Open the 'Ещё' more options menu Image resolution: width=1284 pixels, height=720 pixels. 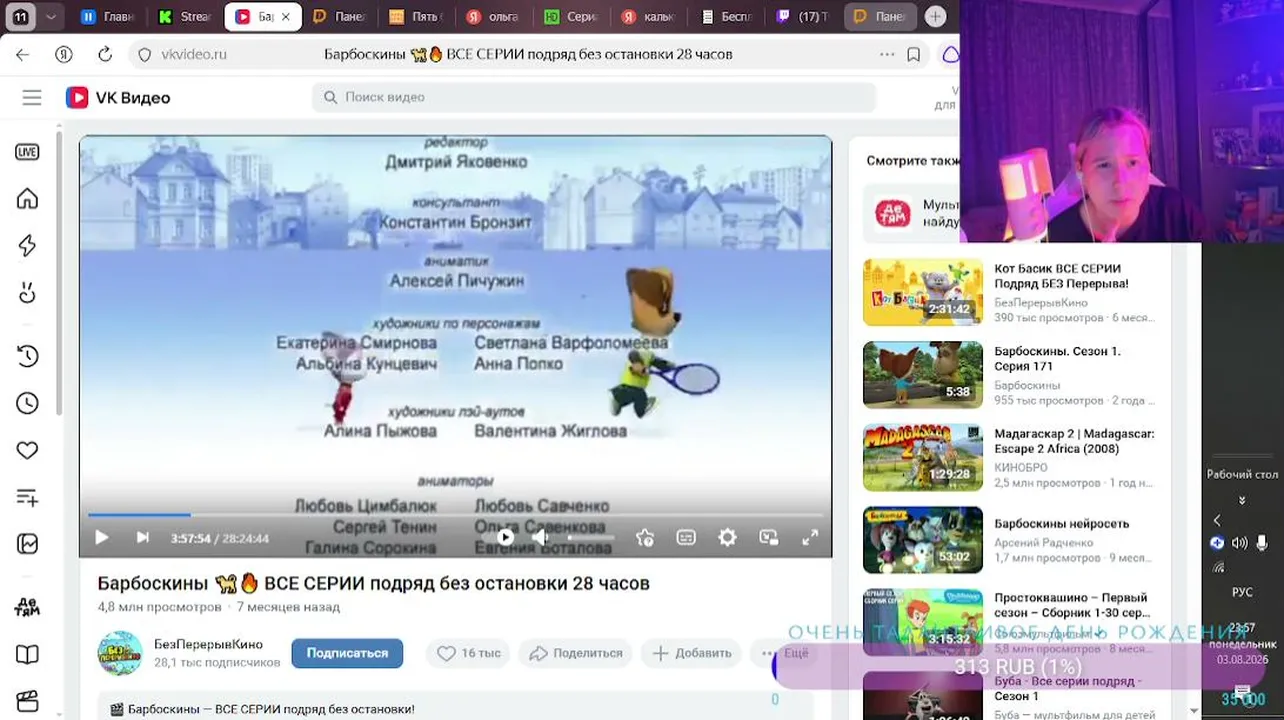point(786,653)
